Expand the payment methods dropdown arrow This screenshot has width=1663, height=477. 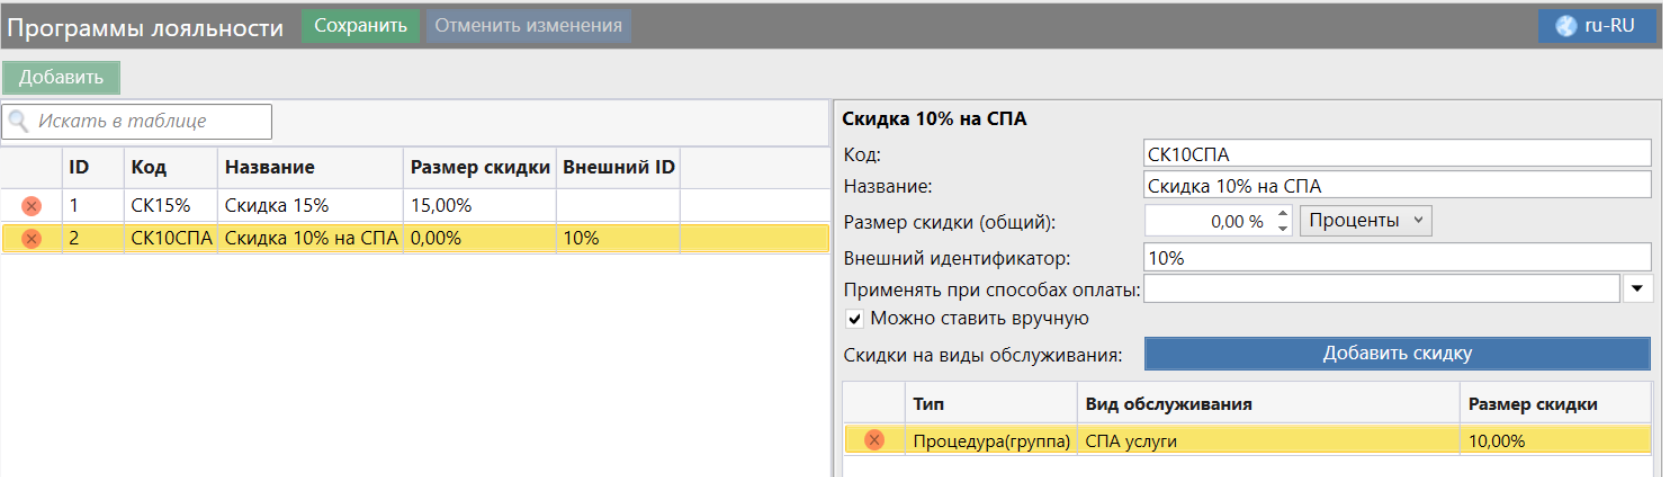[1636, 289]
